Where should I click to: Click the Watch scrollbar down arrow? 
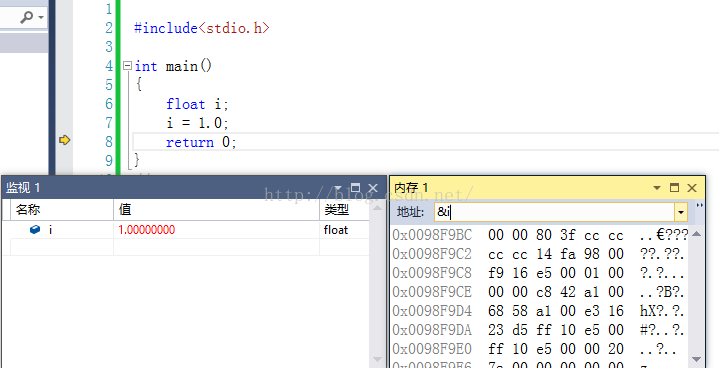(377, 359)
